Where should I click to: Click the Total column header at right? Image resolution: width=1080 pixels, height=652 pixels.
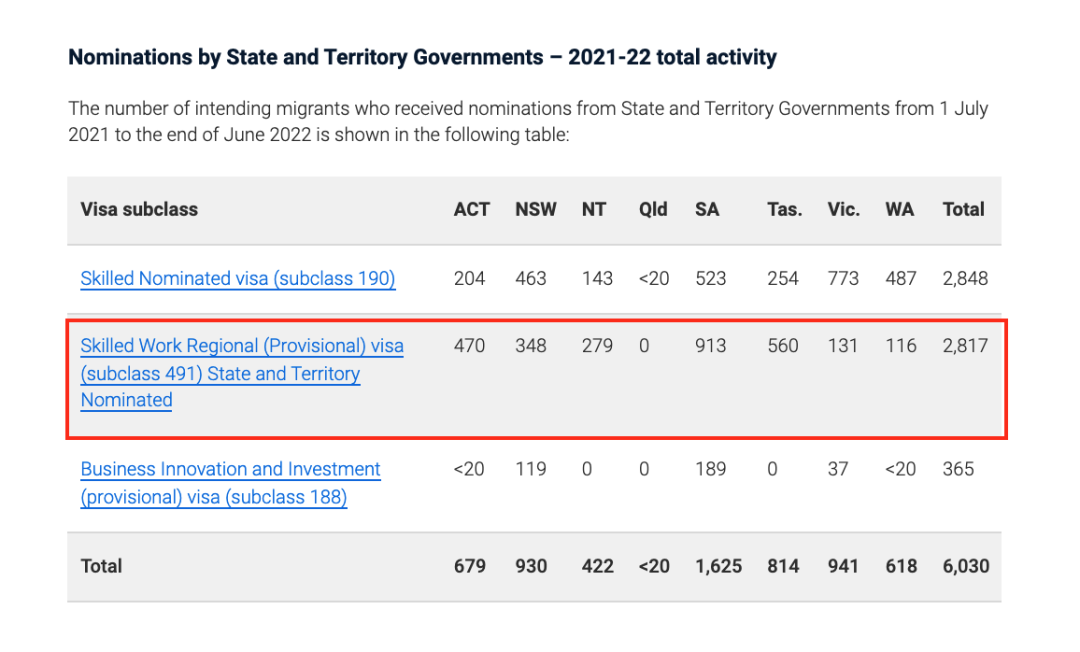point(963,209)
